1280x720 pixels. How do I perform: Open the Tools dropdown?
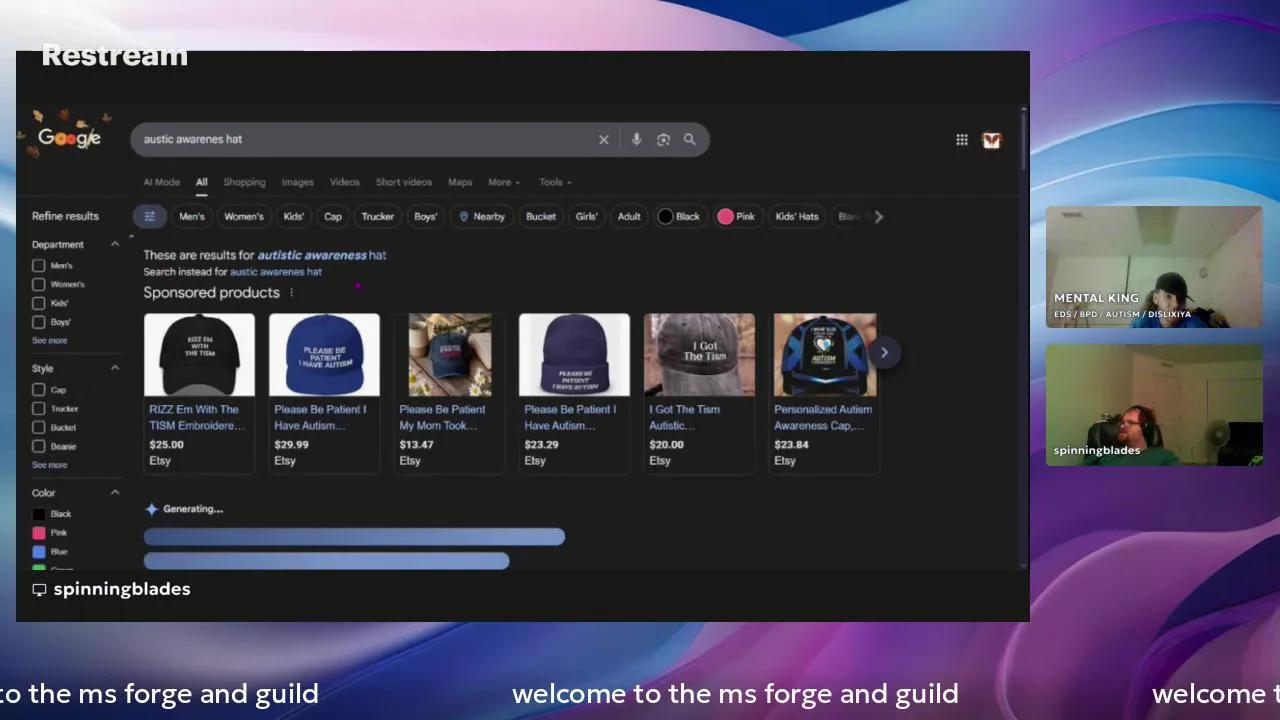(555, 182)
